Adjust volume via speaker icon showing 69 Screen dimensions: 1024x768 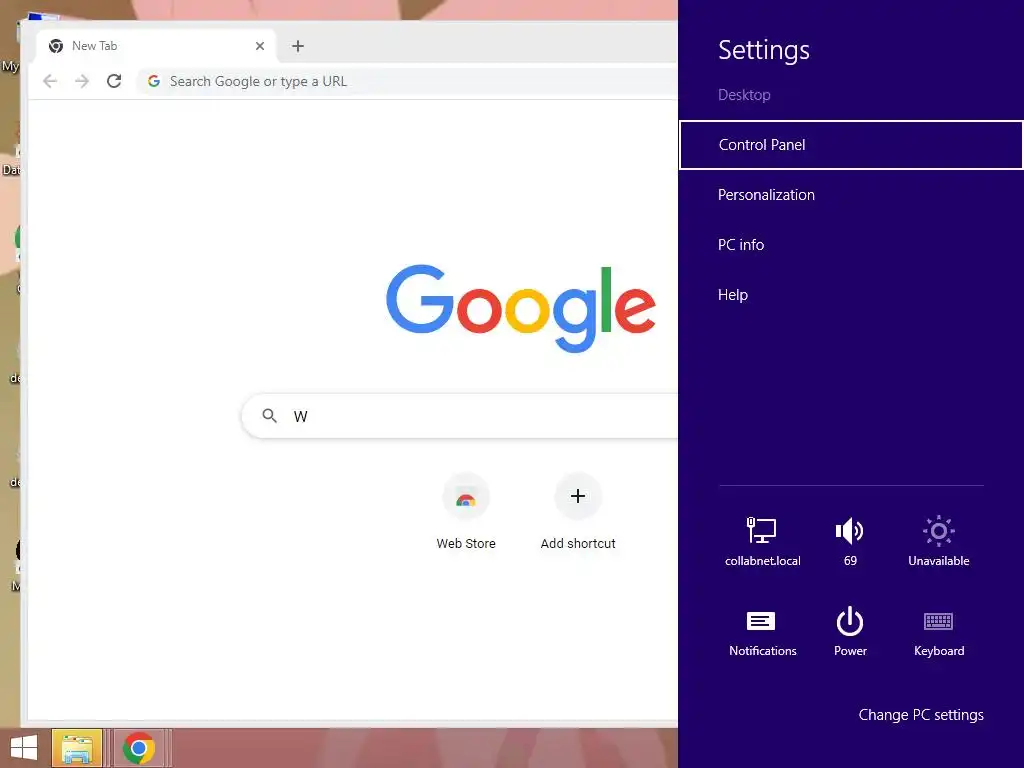850,531
